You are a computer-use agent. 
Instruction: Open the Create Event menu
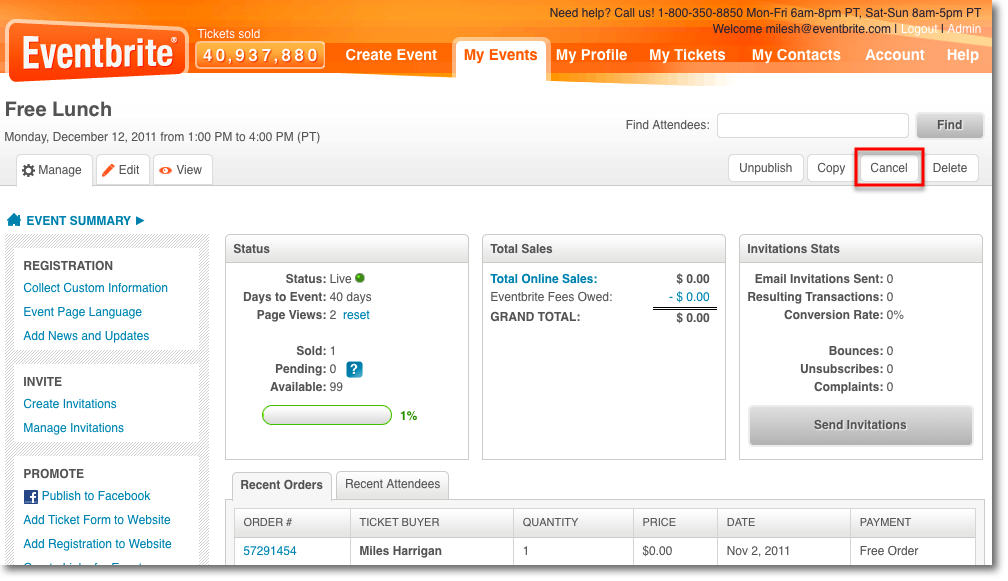(x=391, y=55)
